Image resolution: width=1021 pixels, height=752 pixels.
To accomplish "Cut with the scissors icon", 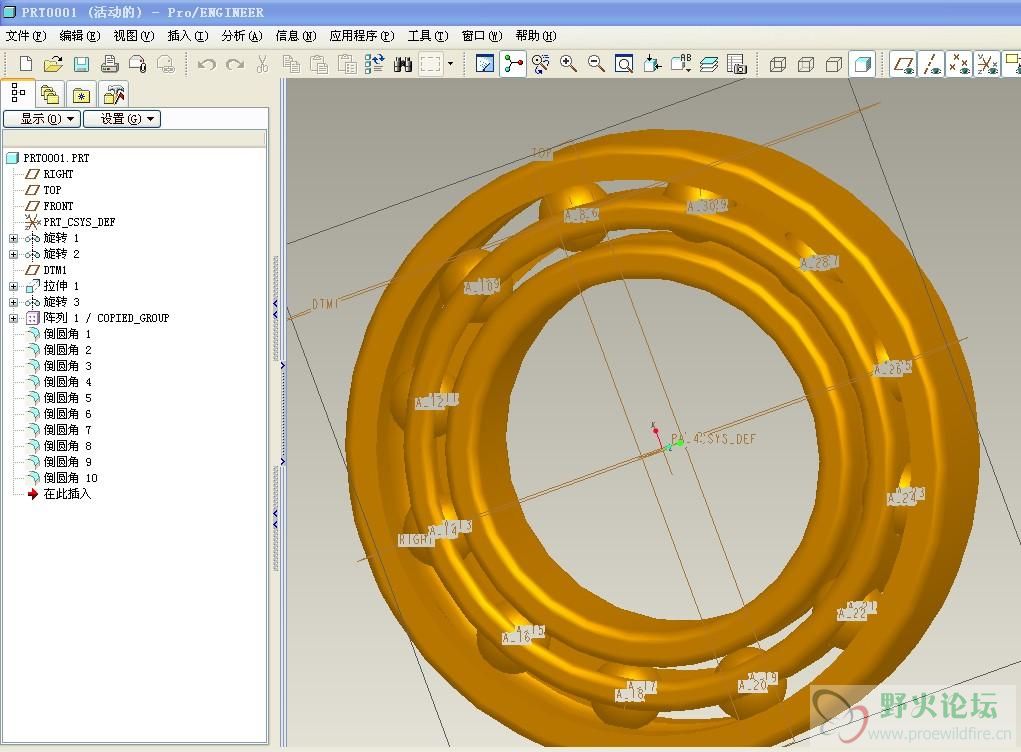I will 262,64.
